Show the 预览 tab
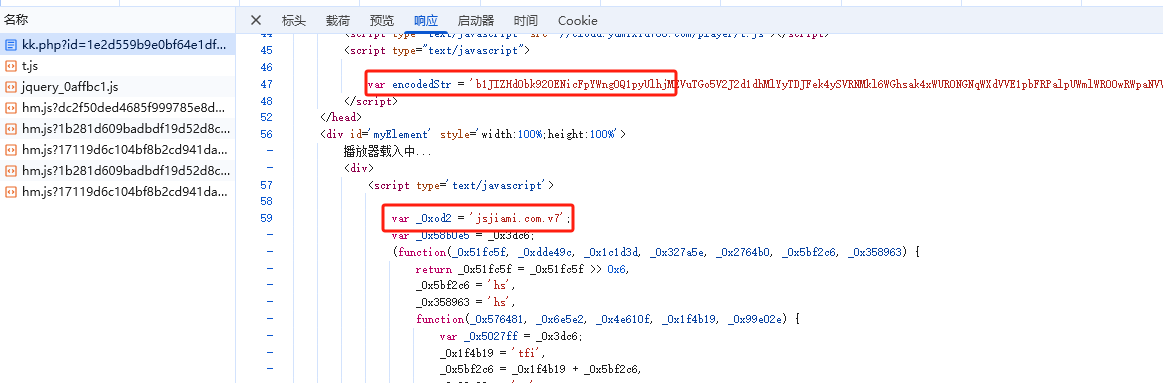 382,20
